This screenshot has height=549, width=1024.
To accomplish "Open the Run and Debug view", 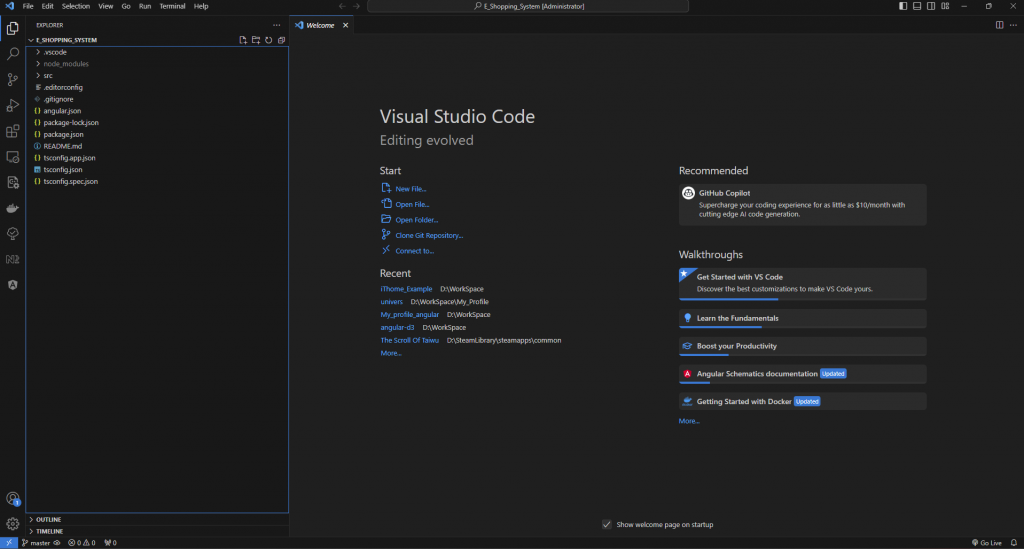I will point(13,105).
